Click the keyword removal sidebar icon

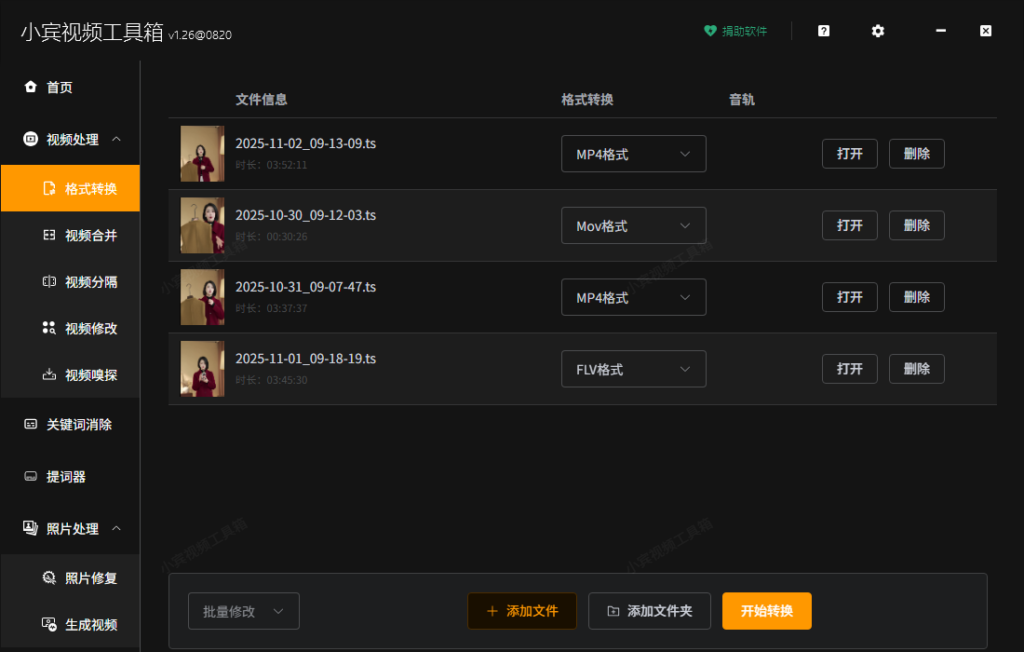pyautogui.click(x=30, y=425)
